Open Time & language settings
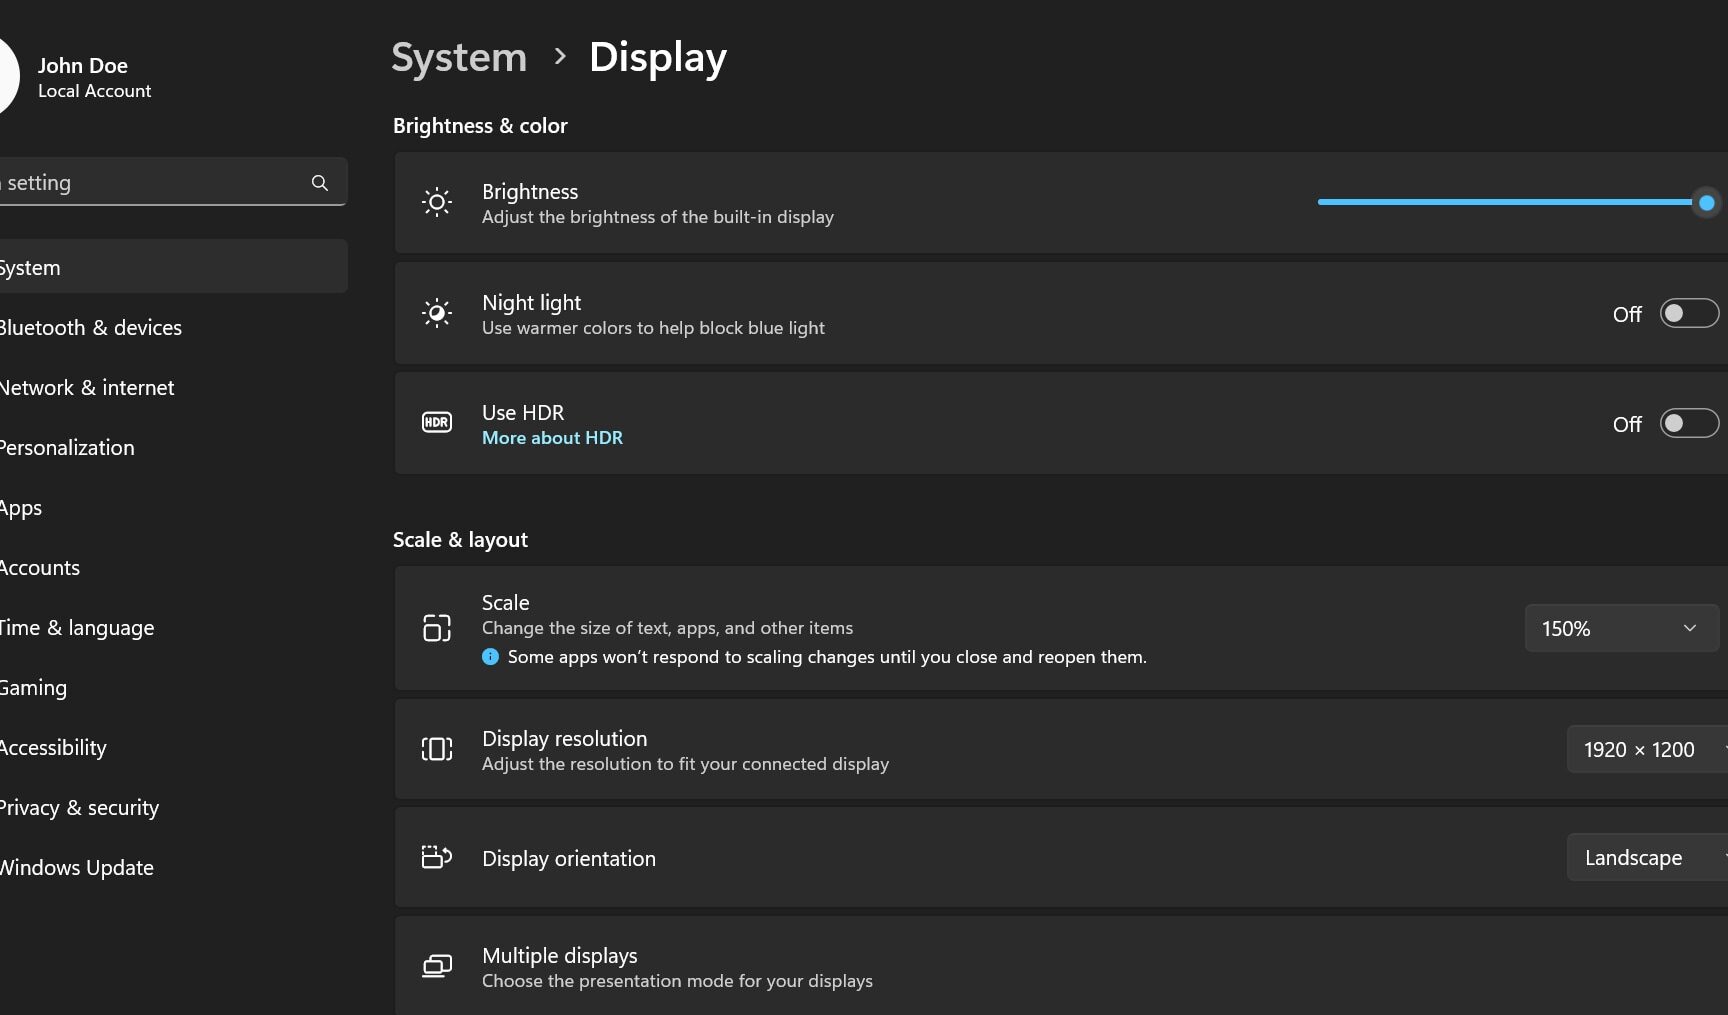 pos(174,627)
